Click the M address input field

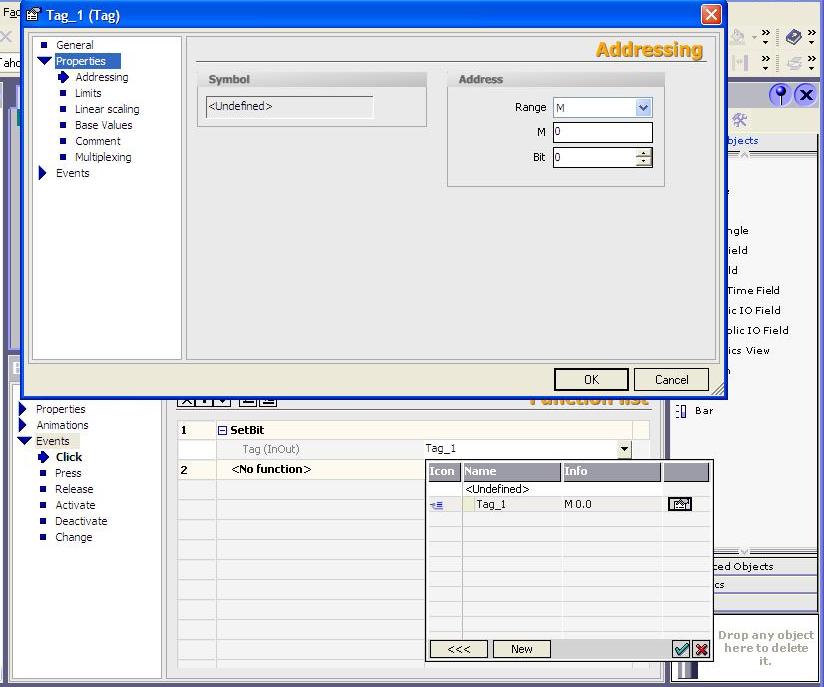[x=602, y=132]
